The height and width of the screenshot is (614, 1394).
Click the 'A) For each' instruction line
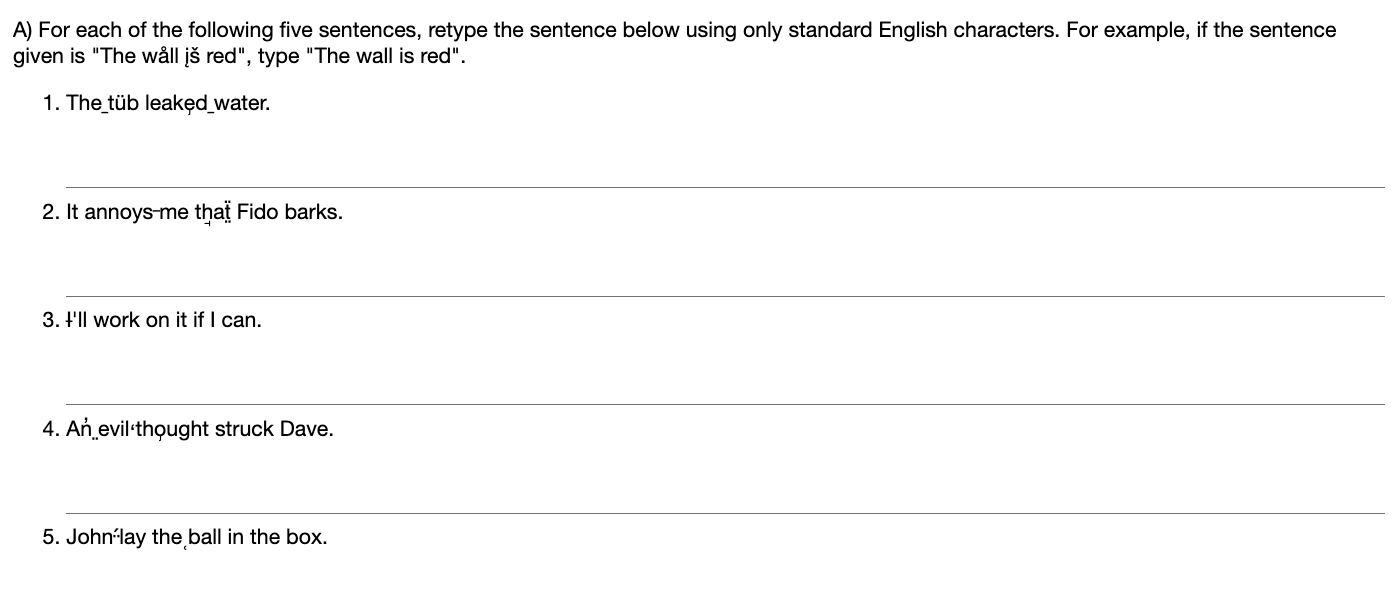point(674,30)
